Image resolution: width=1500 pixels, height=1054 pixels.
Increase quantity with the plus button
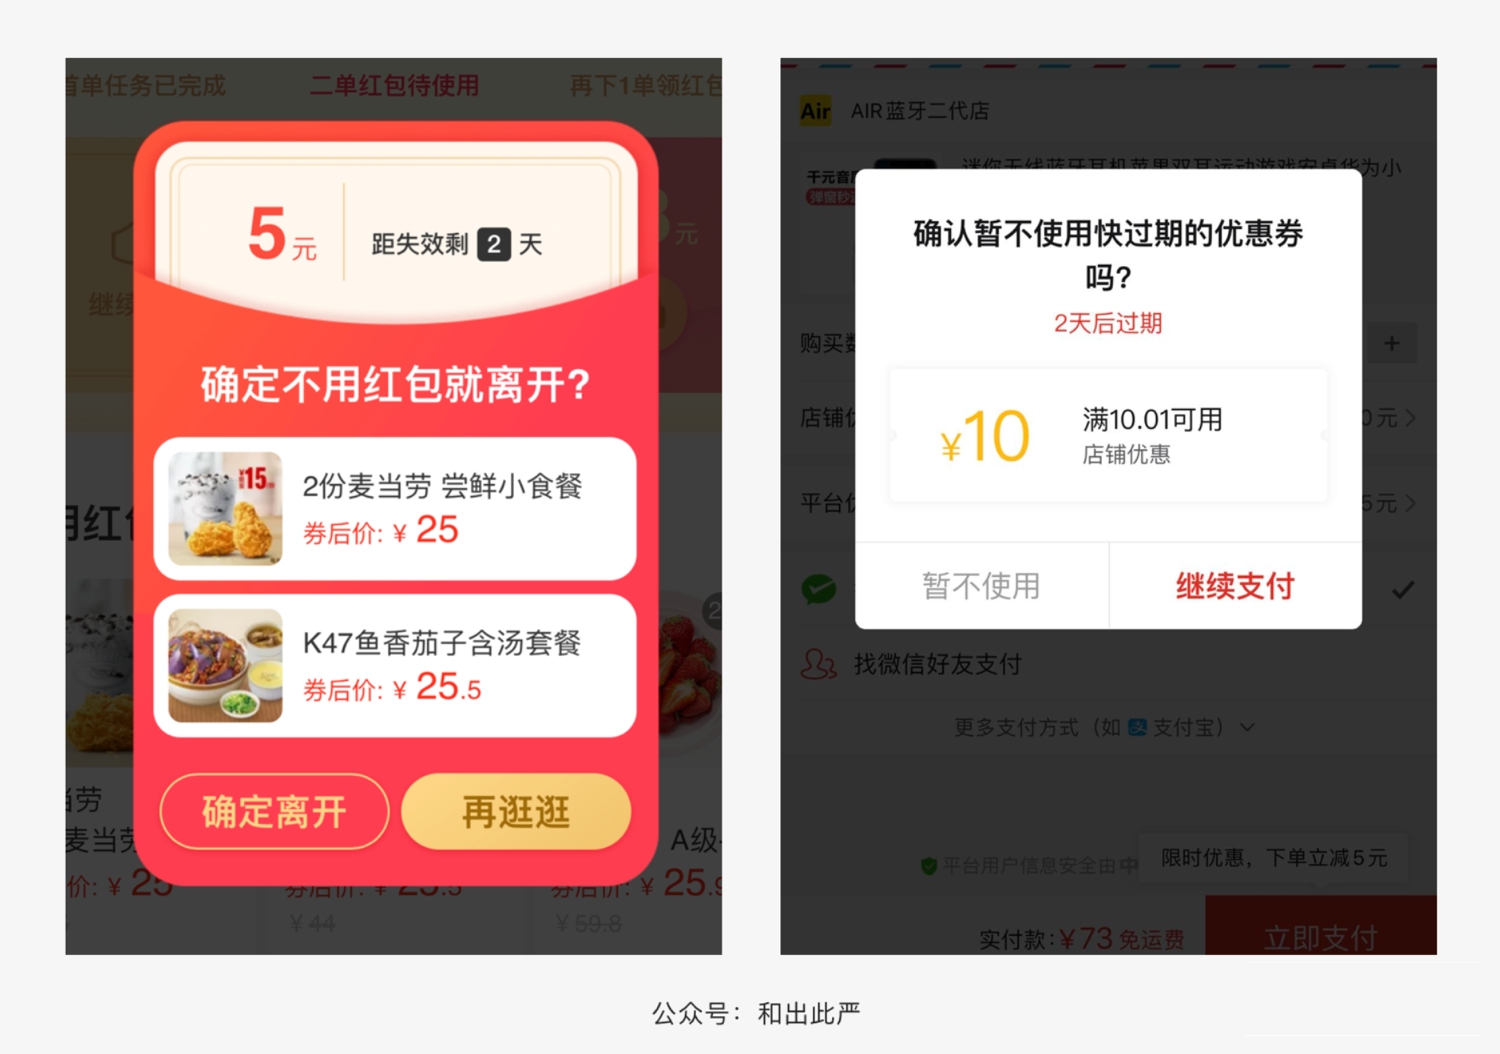coord(1392,343)
